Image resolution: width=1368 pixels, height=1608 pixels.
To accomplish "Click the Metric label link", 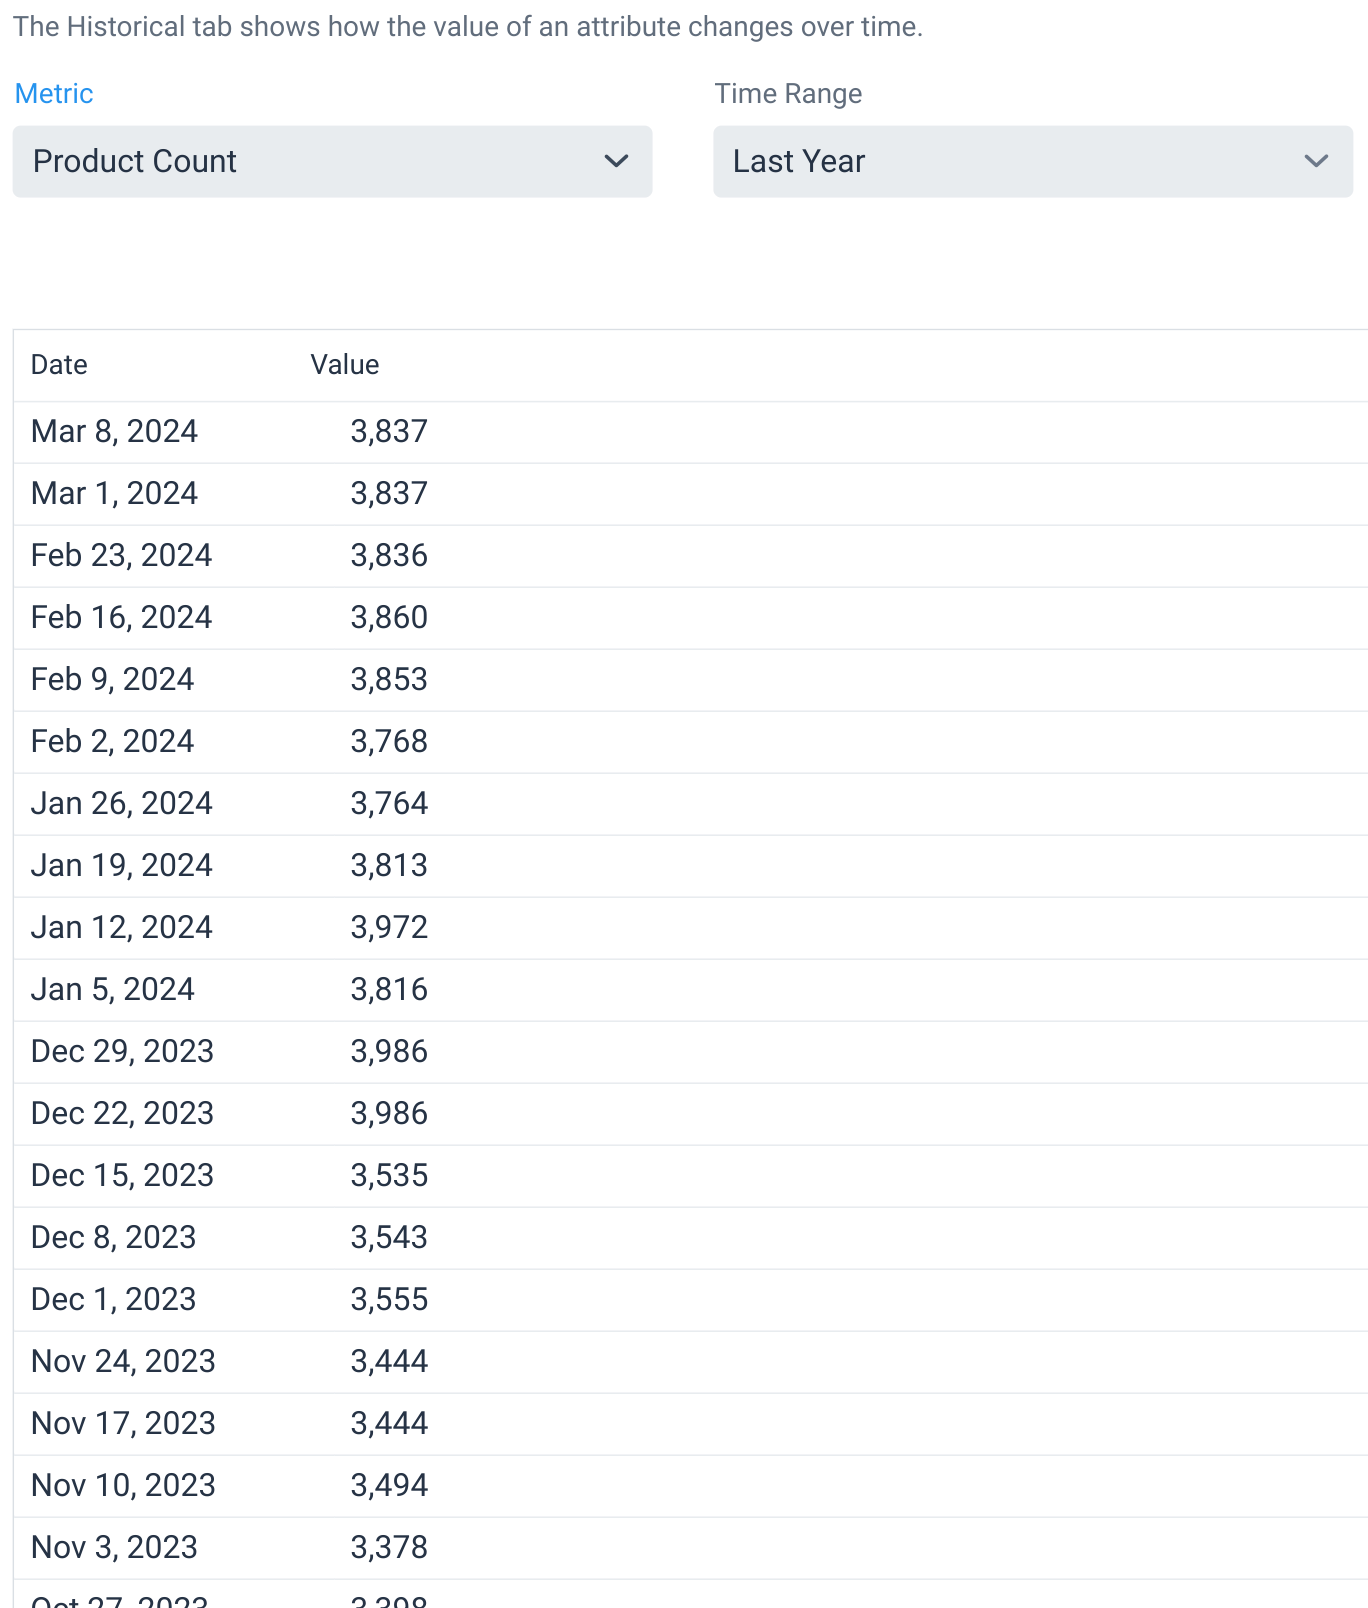I will click(x=54, y=93).
